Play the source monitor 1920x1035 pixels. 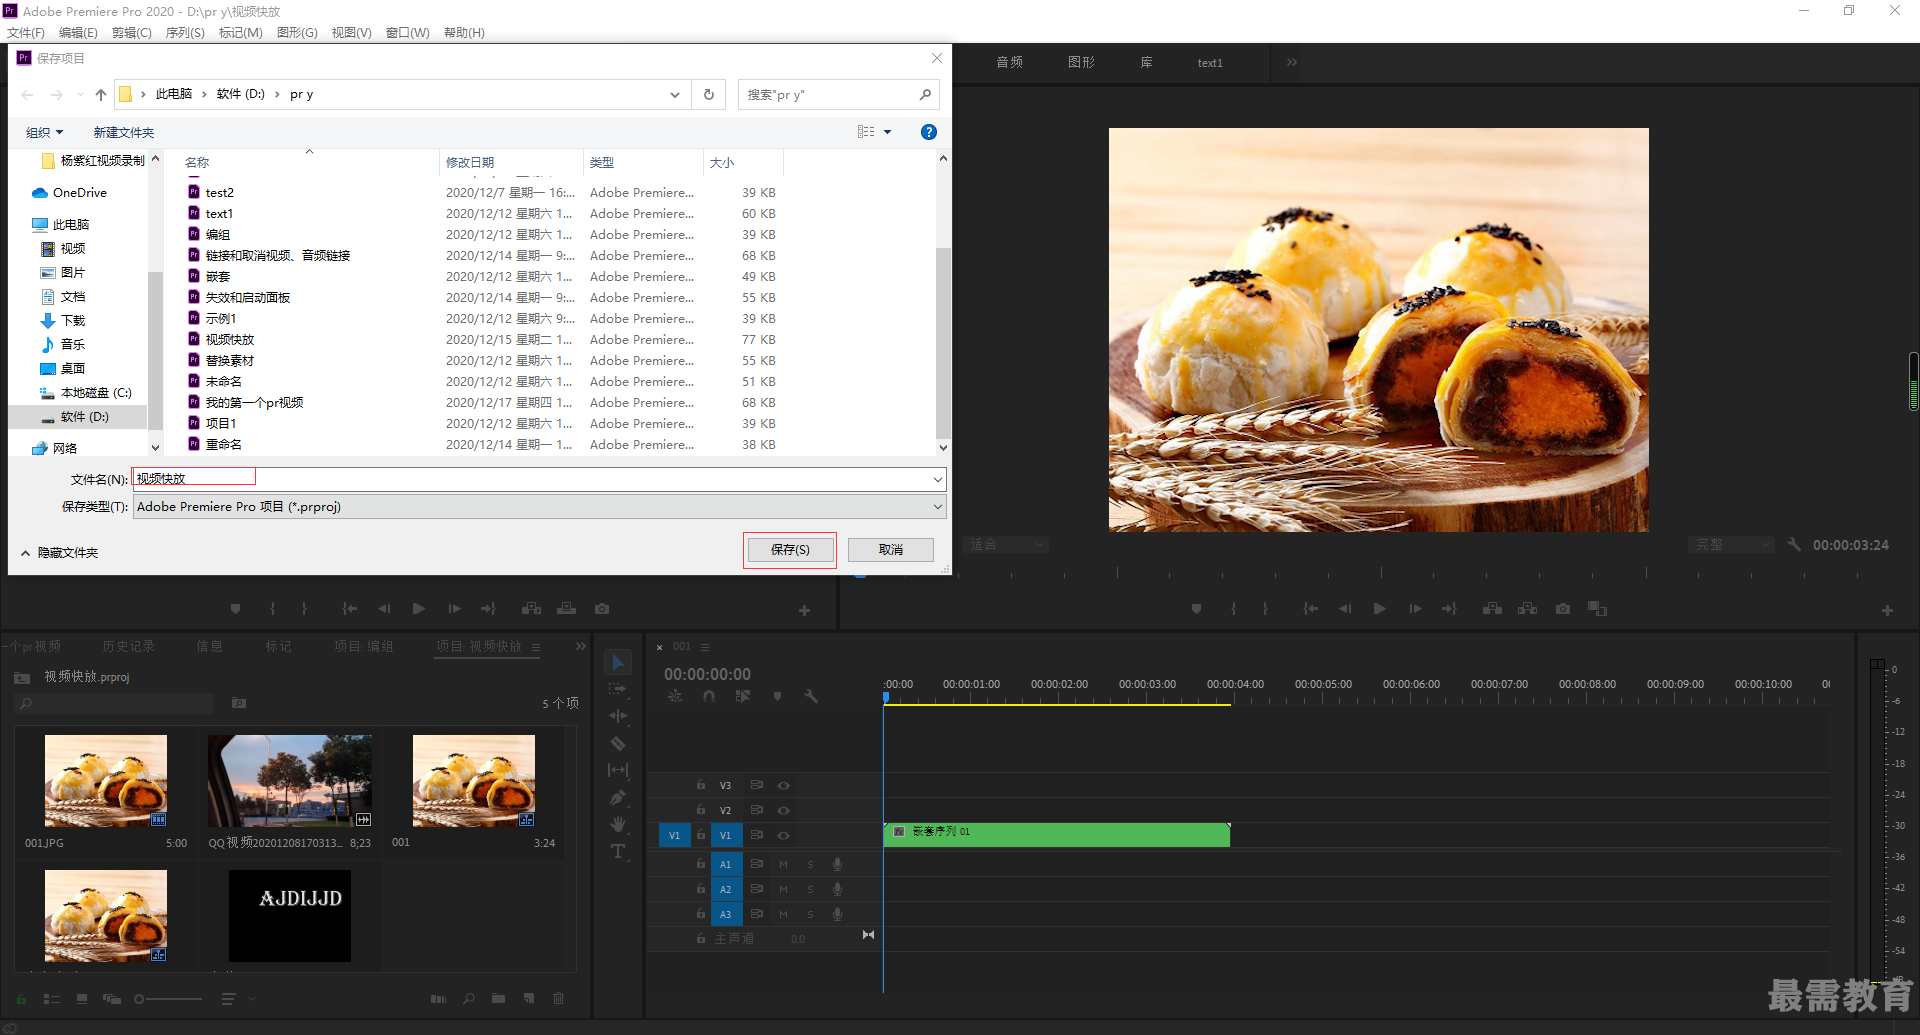[x=419, y=609]
